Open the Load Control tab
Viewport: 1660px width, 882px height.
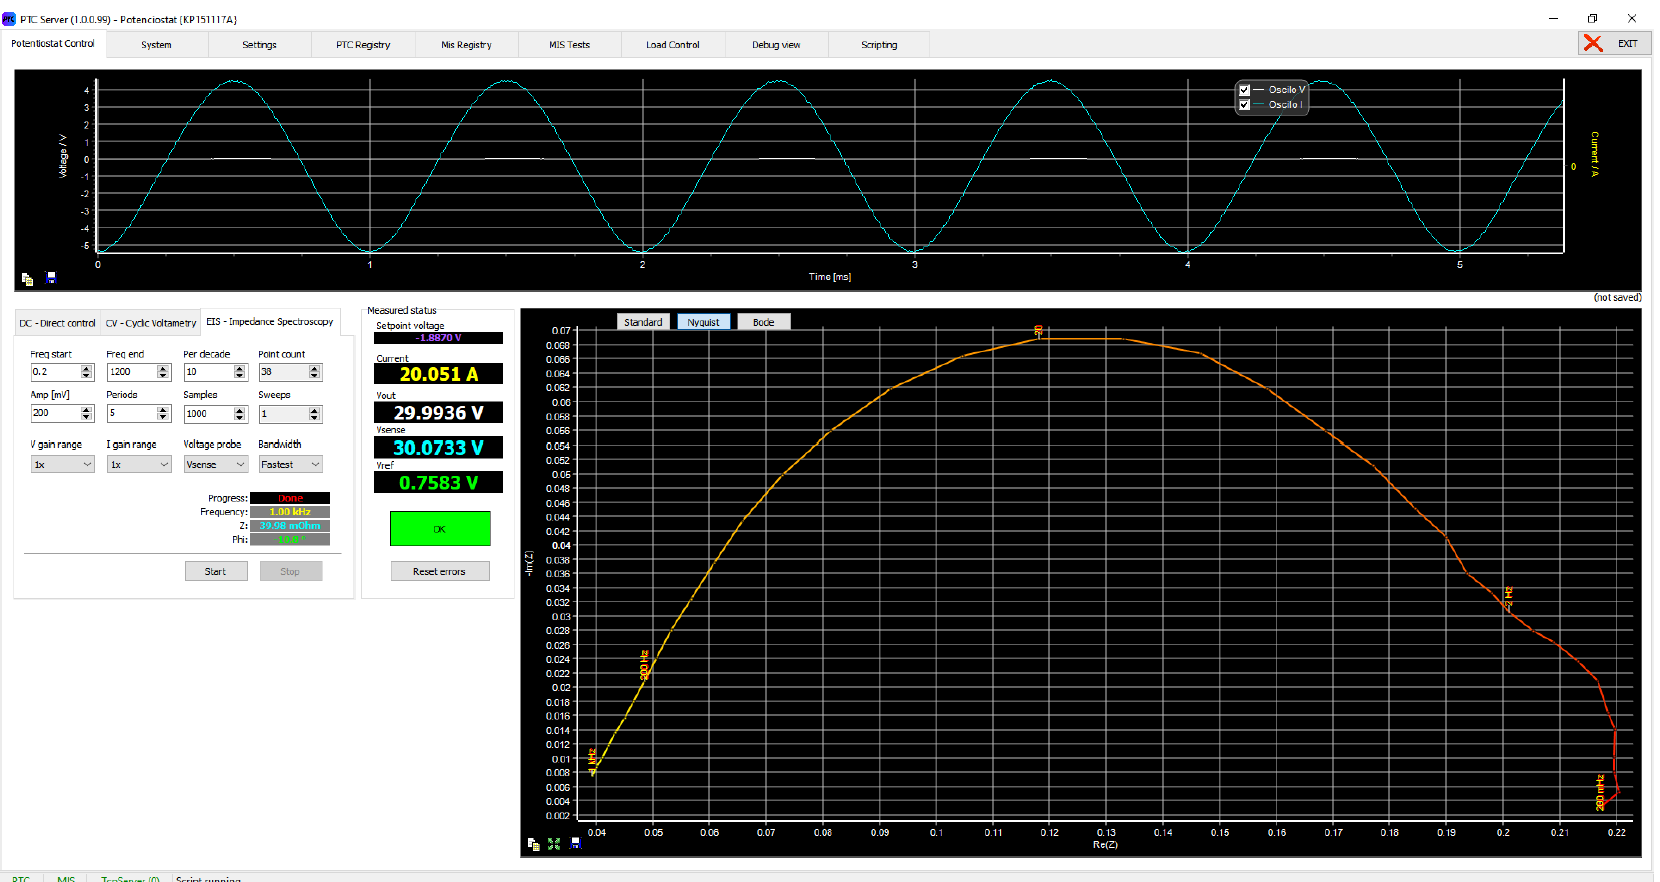coord(672,45)
